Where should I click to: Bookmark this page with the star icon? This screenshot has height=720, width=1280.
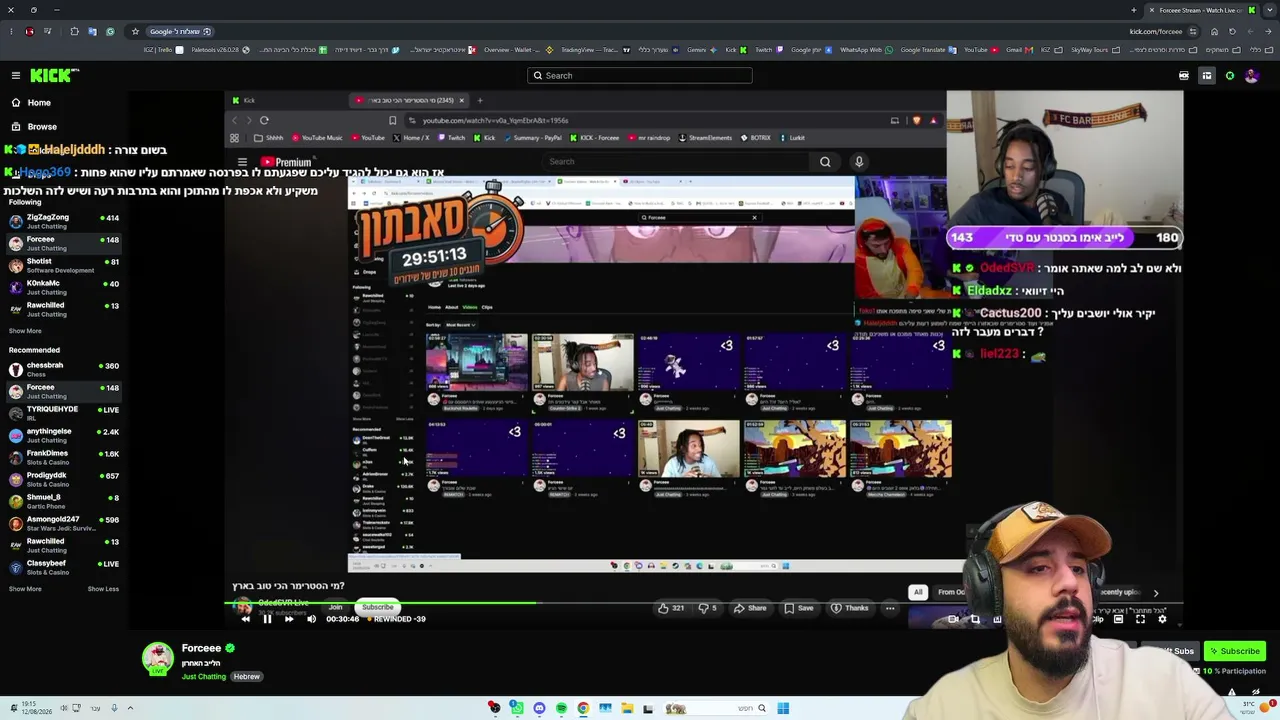tap(135, 31)
